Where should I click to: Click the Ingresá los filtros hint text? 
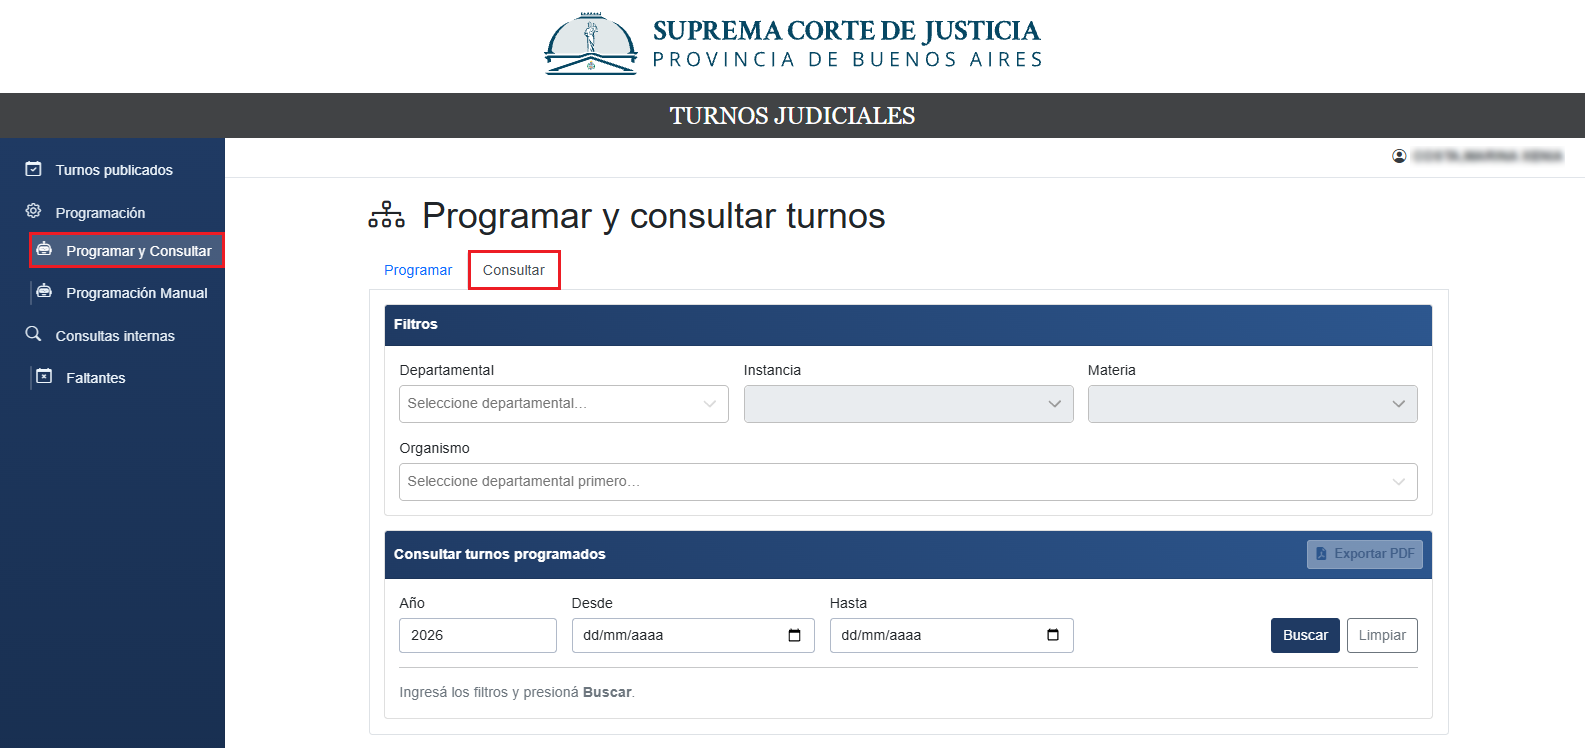tap(517, 692)
